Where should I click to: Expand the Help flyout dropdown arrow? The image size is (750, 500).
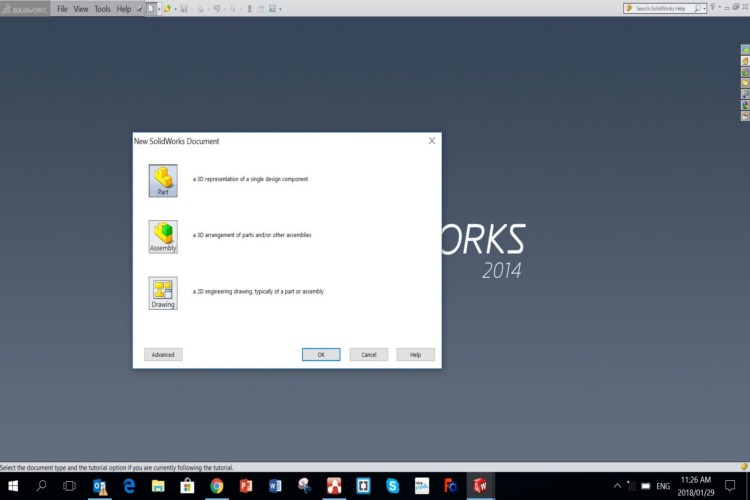[x=719, y=8]
